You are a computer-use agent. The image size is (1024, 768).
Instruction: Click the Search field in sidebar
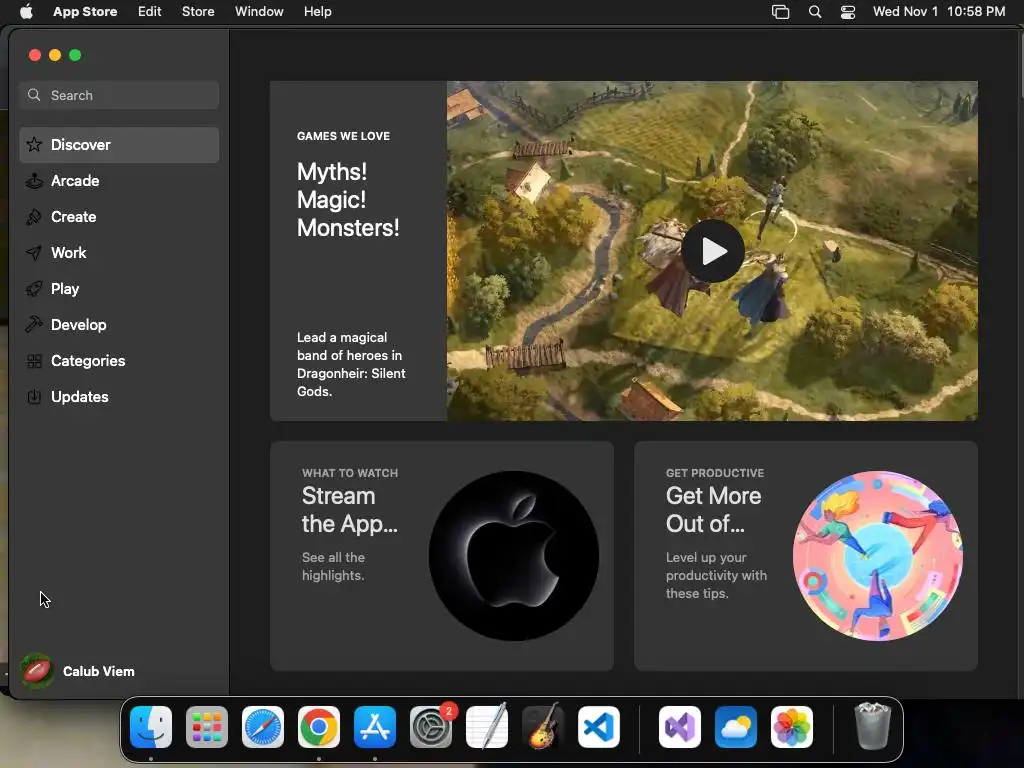(x=119, y=95)
